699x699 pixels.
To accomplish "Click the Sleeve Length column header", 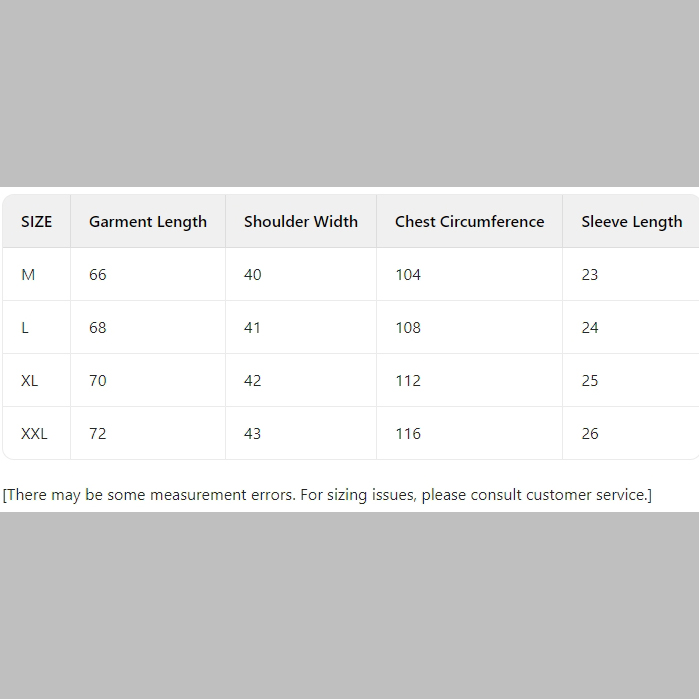I will 631,222.
